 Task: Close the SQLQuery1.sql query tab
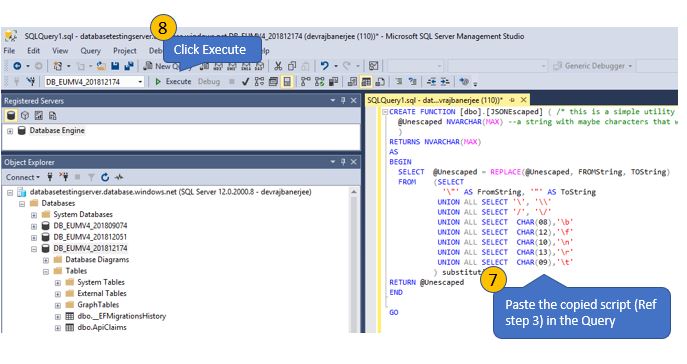coord(523,100)
